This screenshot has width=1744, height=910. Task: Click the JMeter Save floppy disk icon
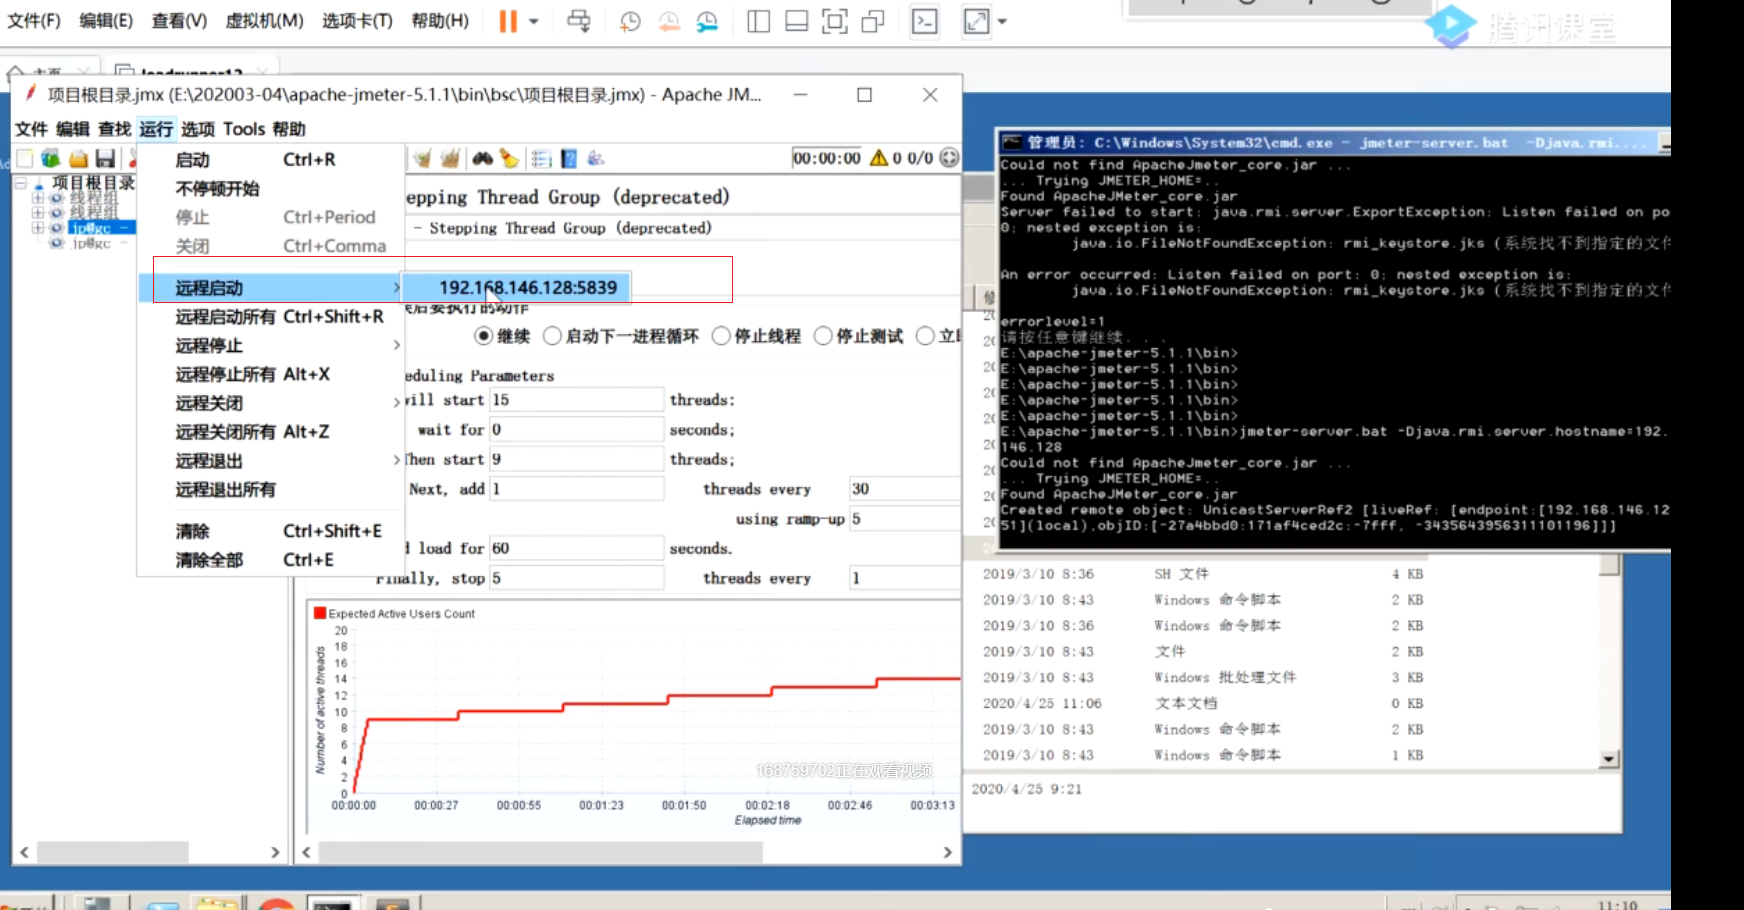pyautogui.click(x=105, y=158)
